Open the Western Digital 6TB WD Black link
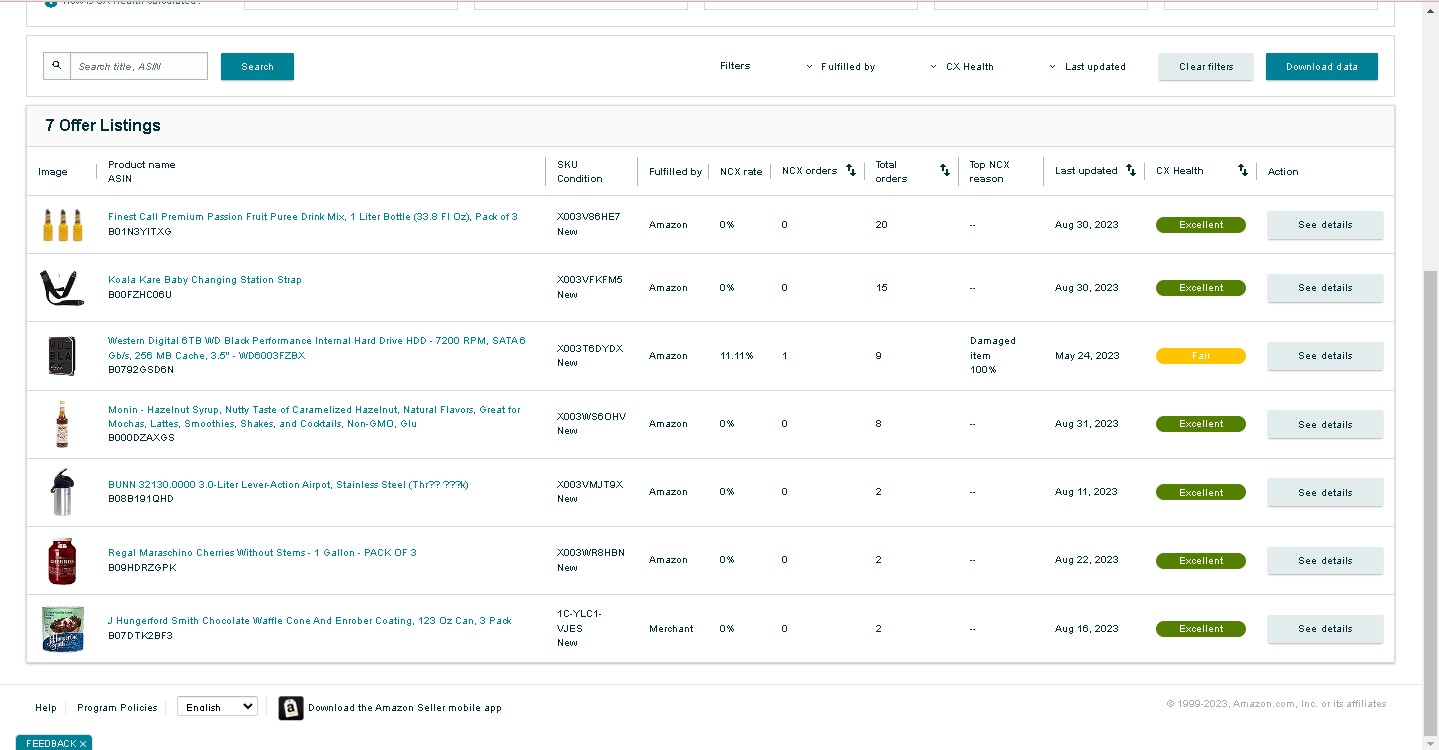This screenshot has height=750, width=1439. tap(317, 348)
